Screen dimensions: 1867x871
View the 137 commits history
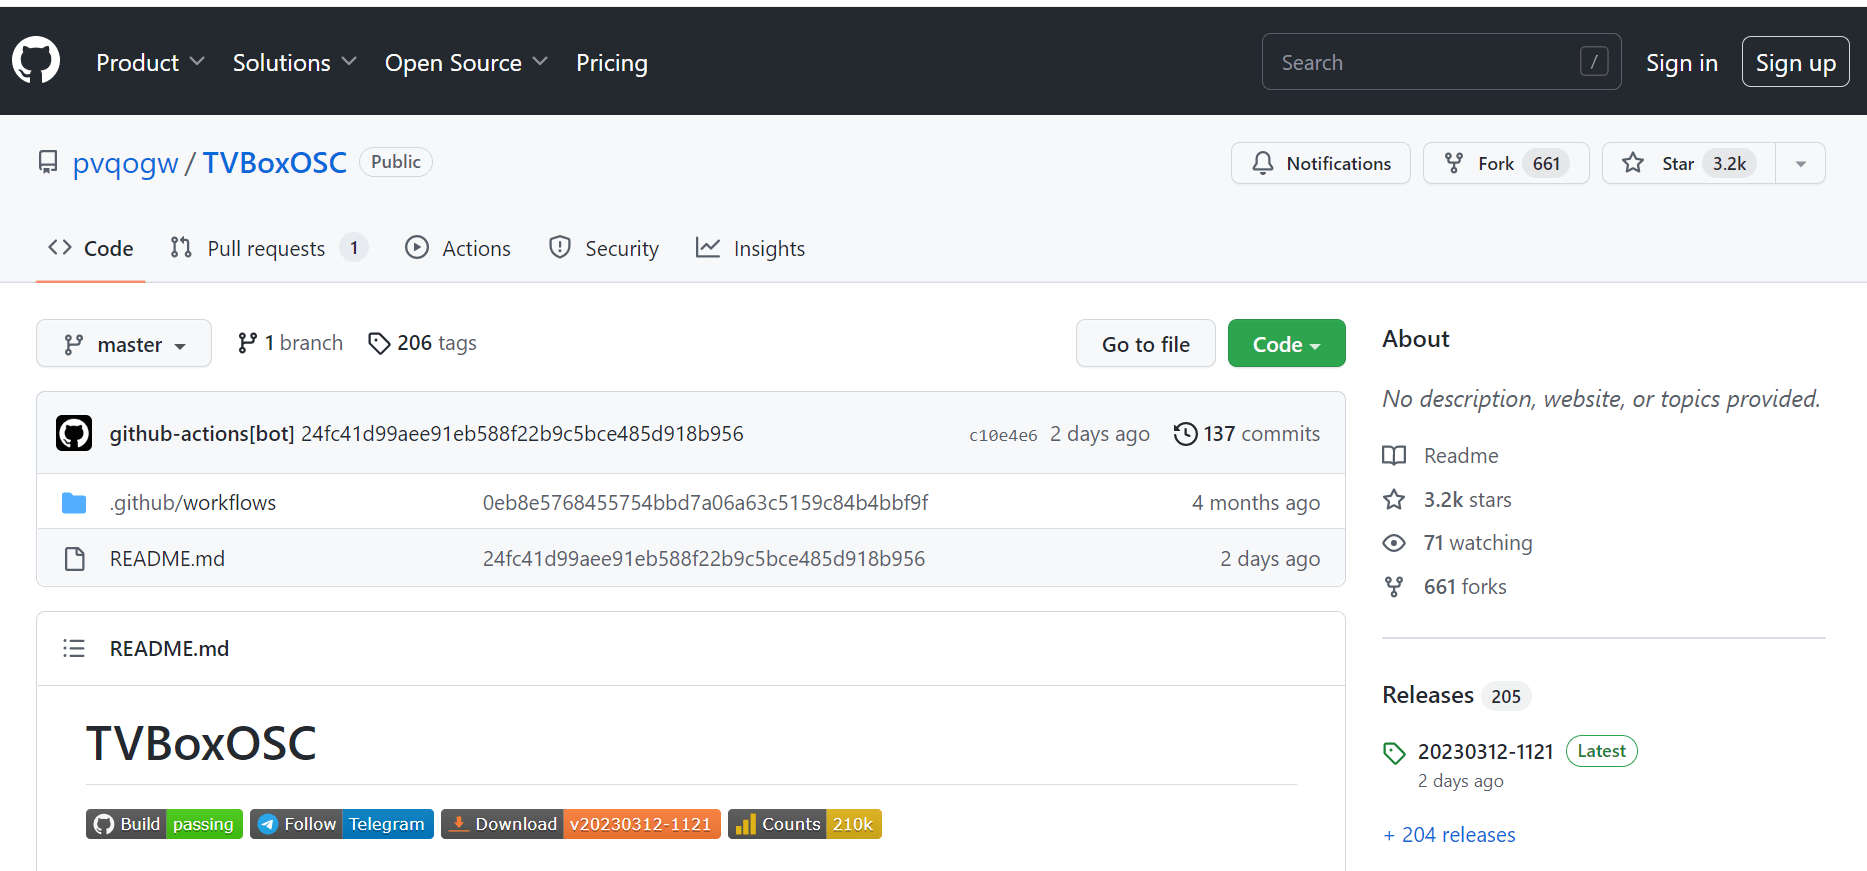click(1247, 433)
